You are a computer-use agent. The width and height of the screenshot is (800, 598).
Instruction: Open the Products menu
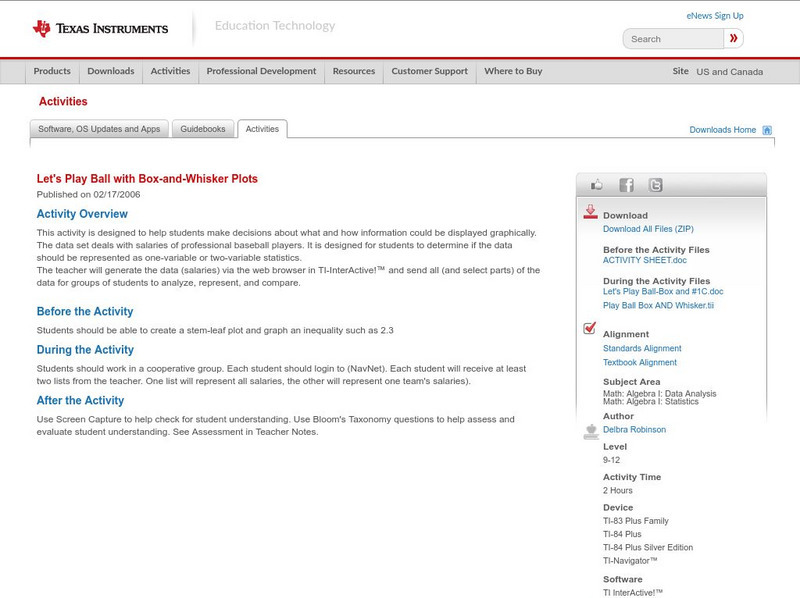(52, 71)
